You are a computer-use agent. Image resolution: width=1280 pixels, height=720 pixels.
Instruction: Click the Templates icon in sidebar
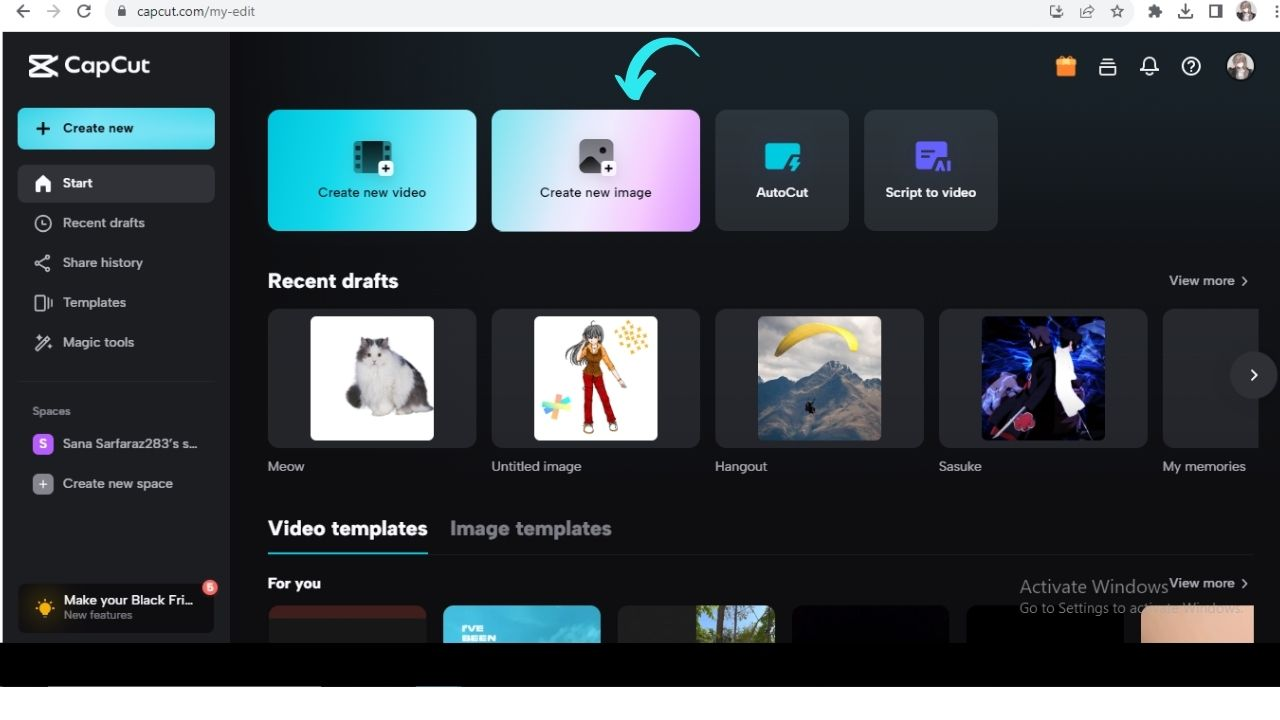[x=43, y=303]
